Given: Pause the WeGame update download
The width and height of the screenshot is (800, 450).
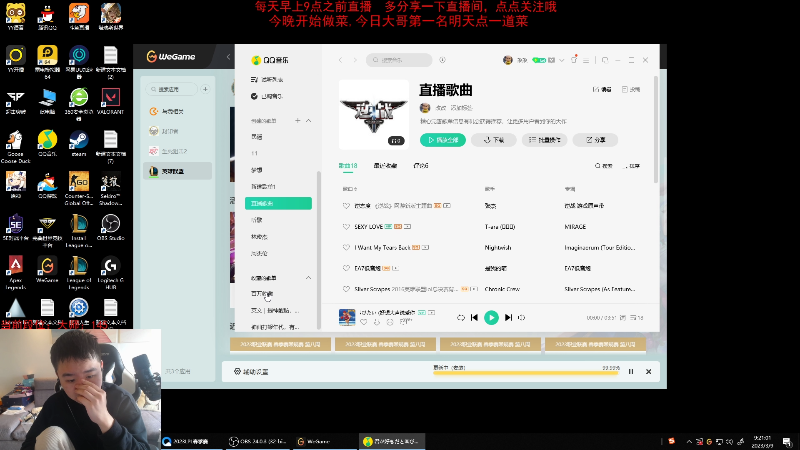Looking at the screenshot, I should [631, 371].
